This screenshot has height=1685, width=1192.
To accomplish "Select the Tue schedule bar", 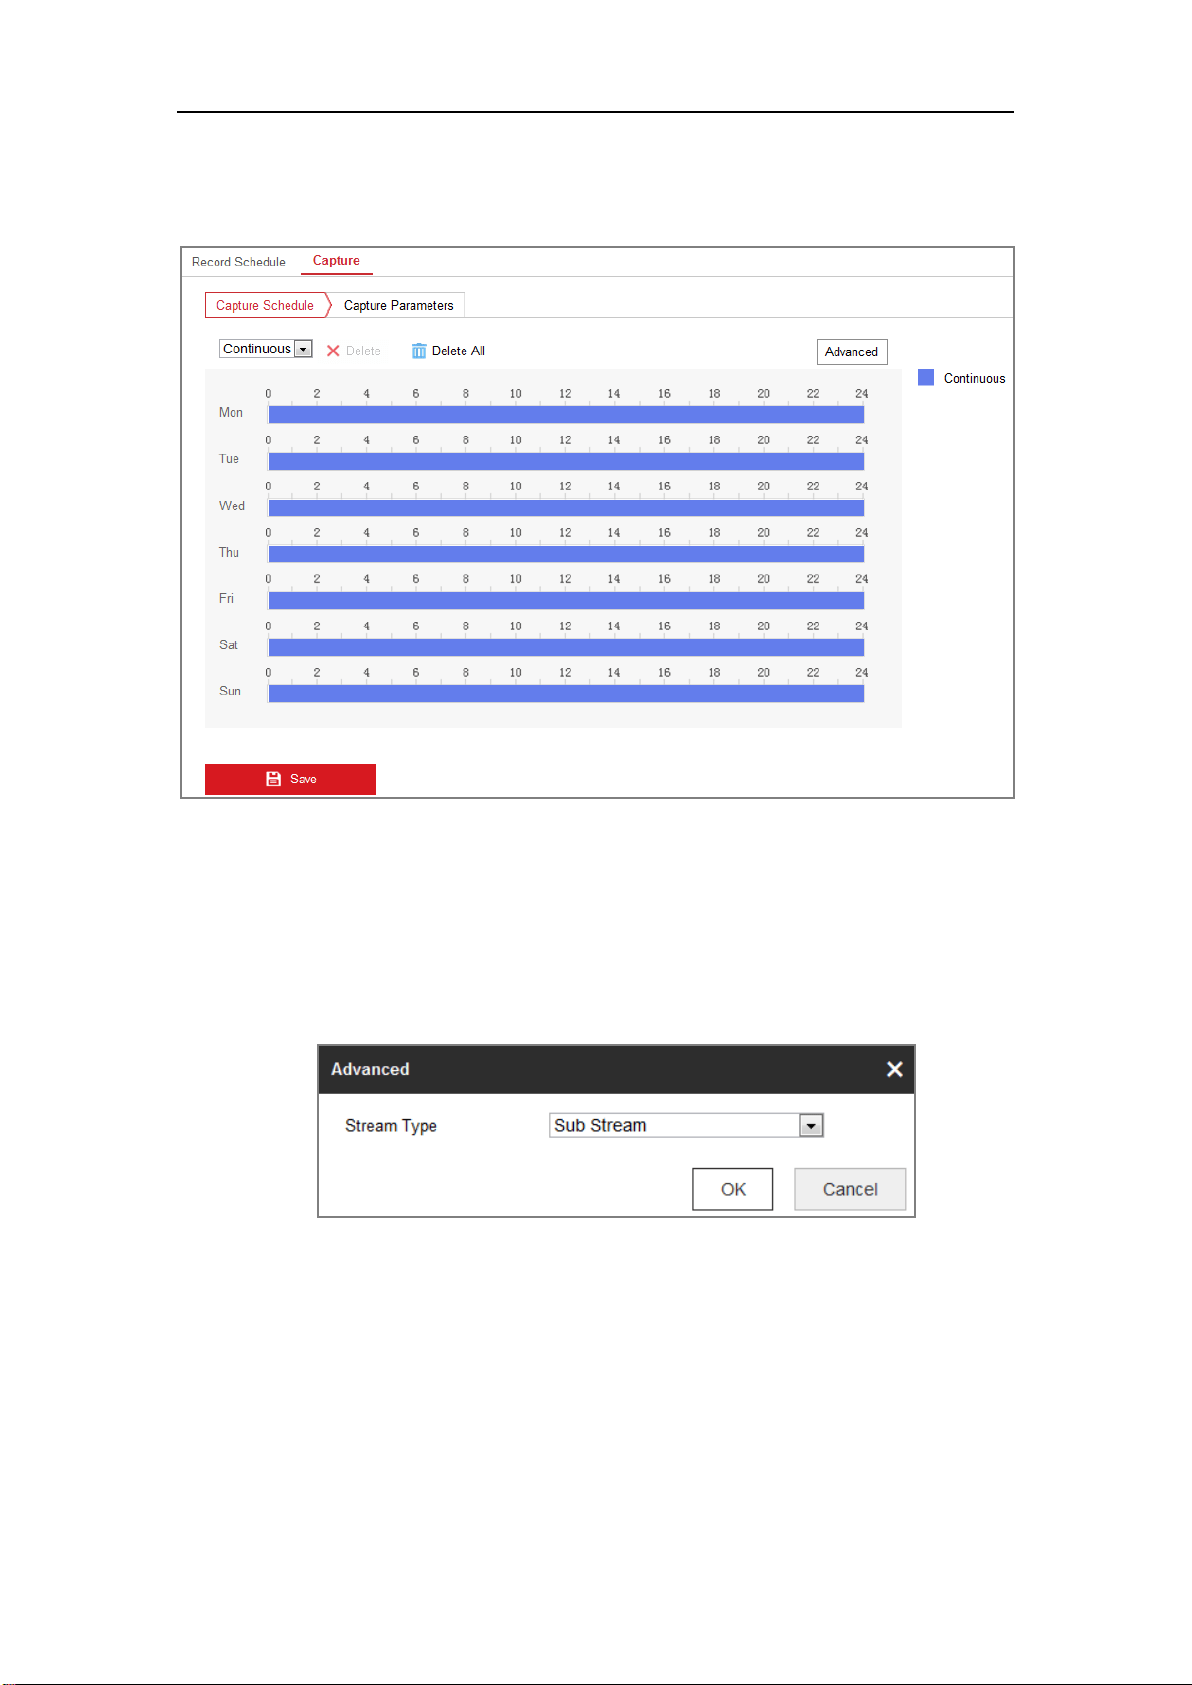I will (566, 461).
